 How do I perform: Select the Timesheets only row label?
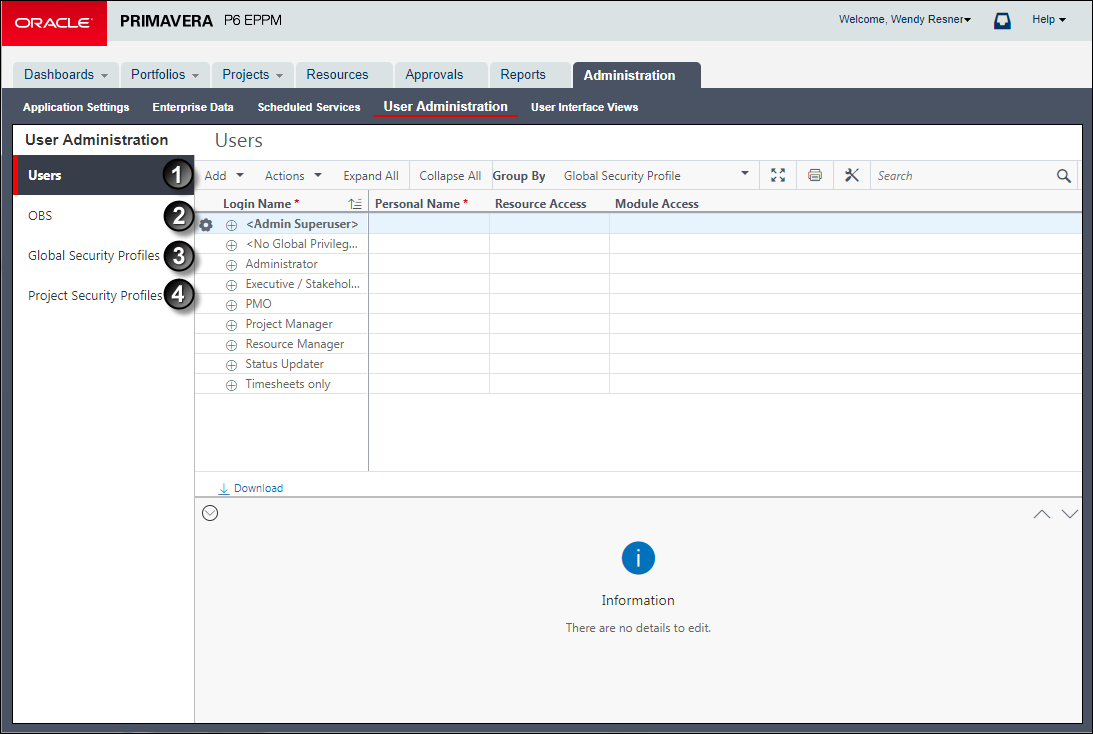pos(288,384)
